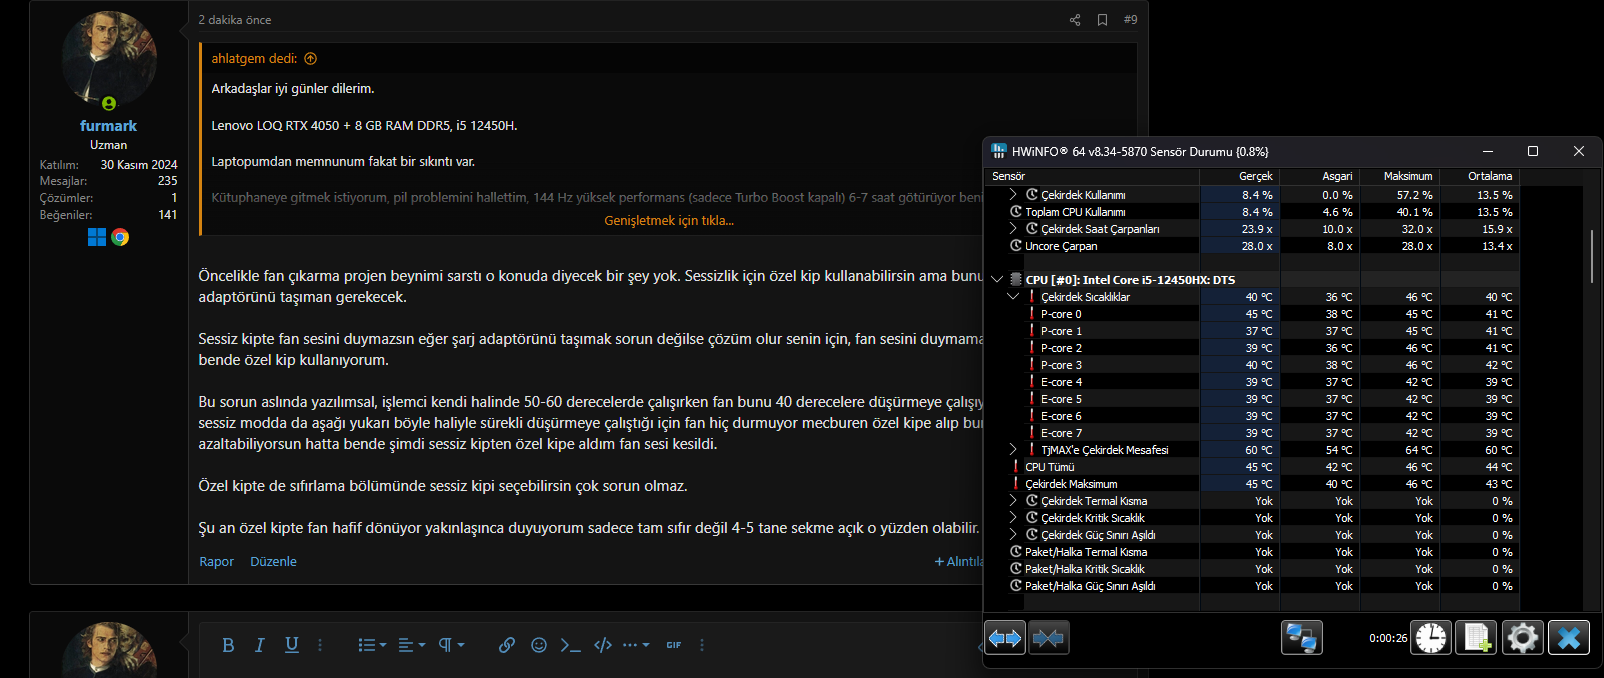Open furmark's profile via username link

(x=108, y=126)
